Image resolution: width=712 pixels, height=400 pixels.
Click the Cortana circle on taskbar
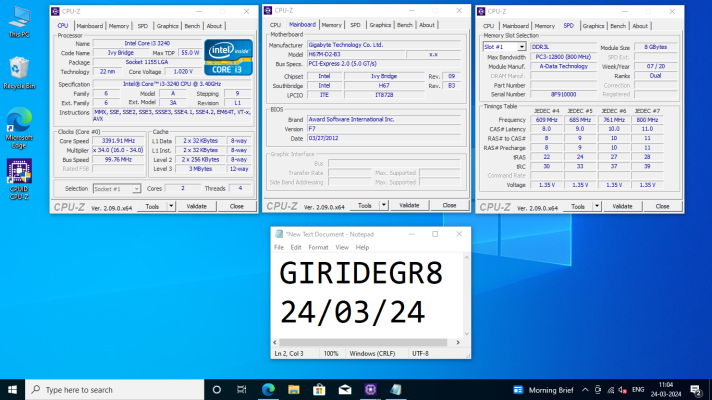point(217,390)
